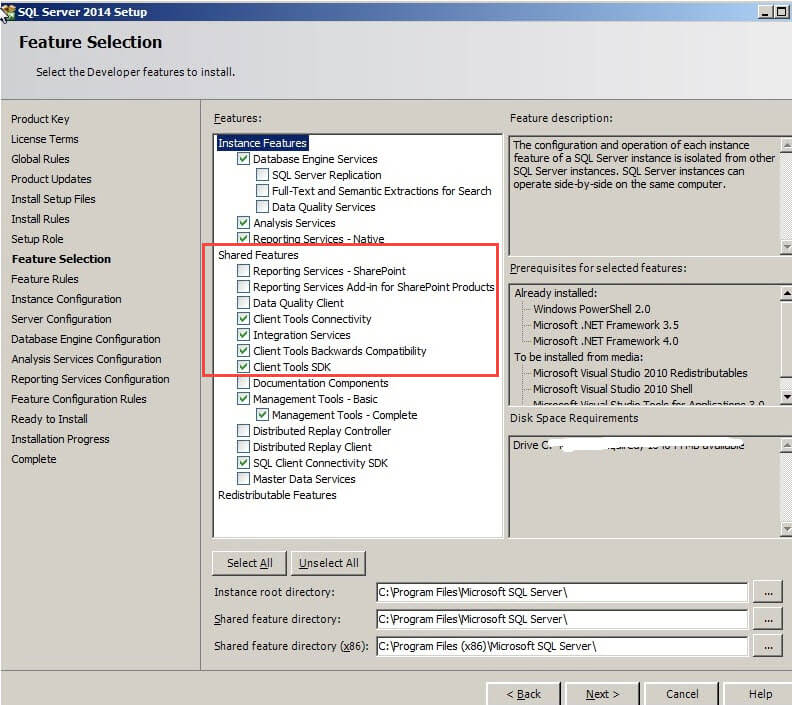The width and height of the screenshot is (792, 705).
Task: Click the SQL Server Setup title bar icon
Action: [x=8, y=12]
